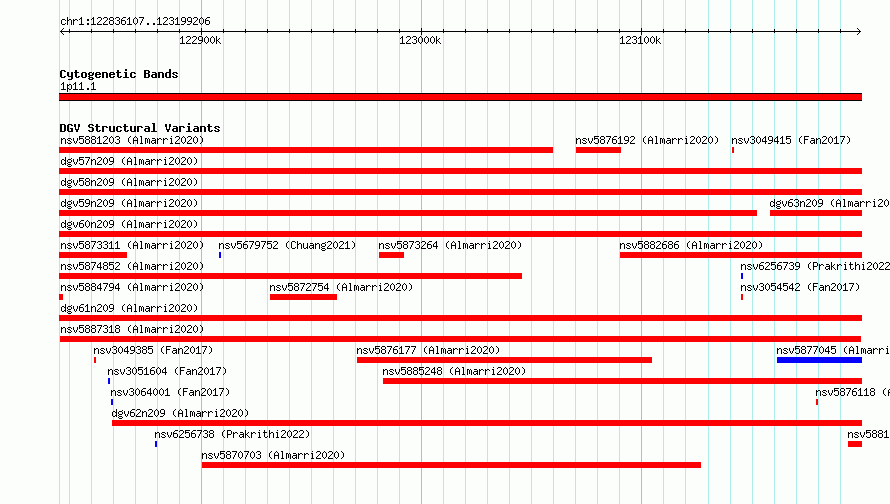
Task: Click the nsv5876118 variant label
Action: pos(853,392)
